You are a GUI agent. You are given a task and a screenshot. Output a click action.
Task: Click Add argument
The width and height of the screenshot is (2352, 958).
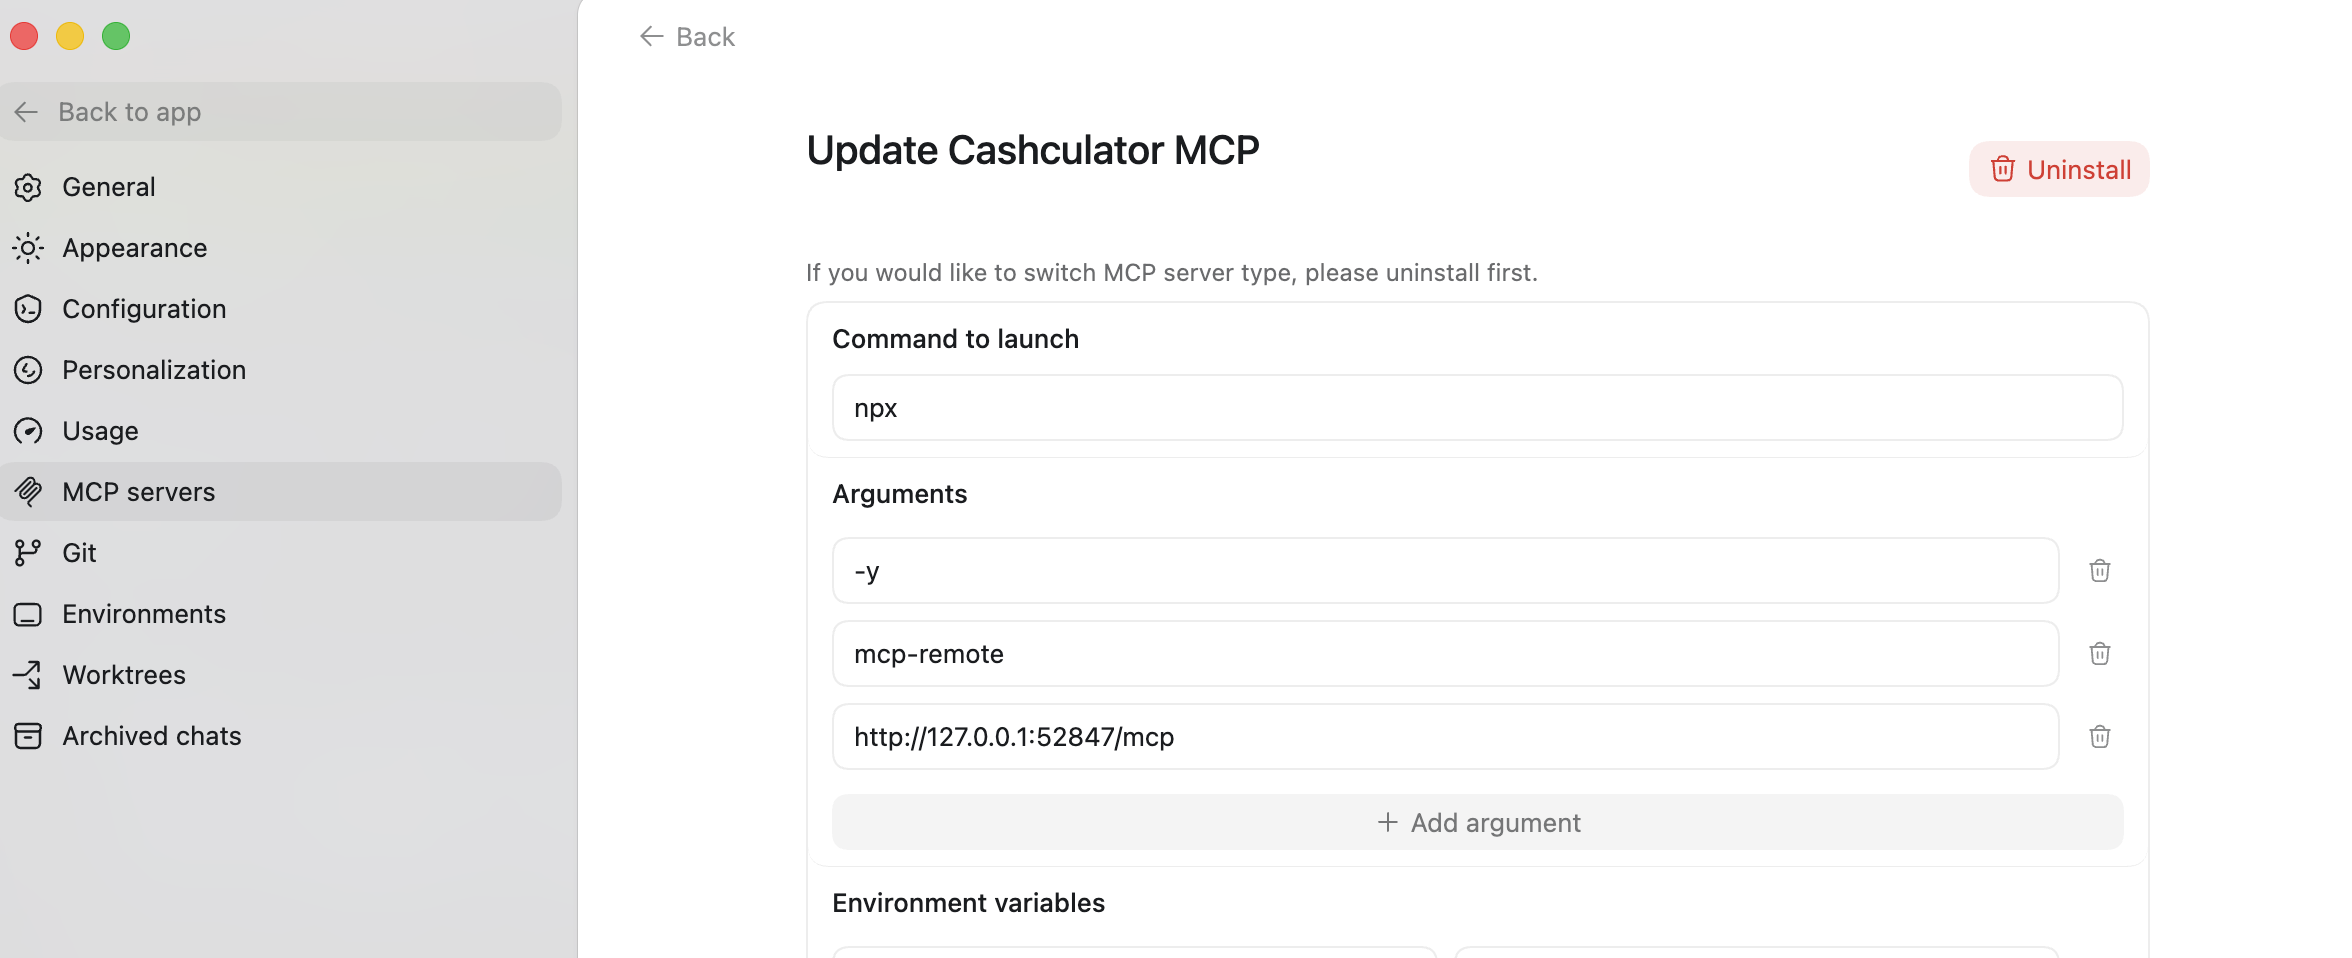(x=1476, y=822)
